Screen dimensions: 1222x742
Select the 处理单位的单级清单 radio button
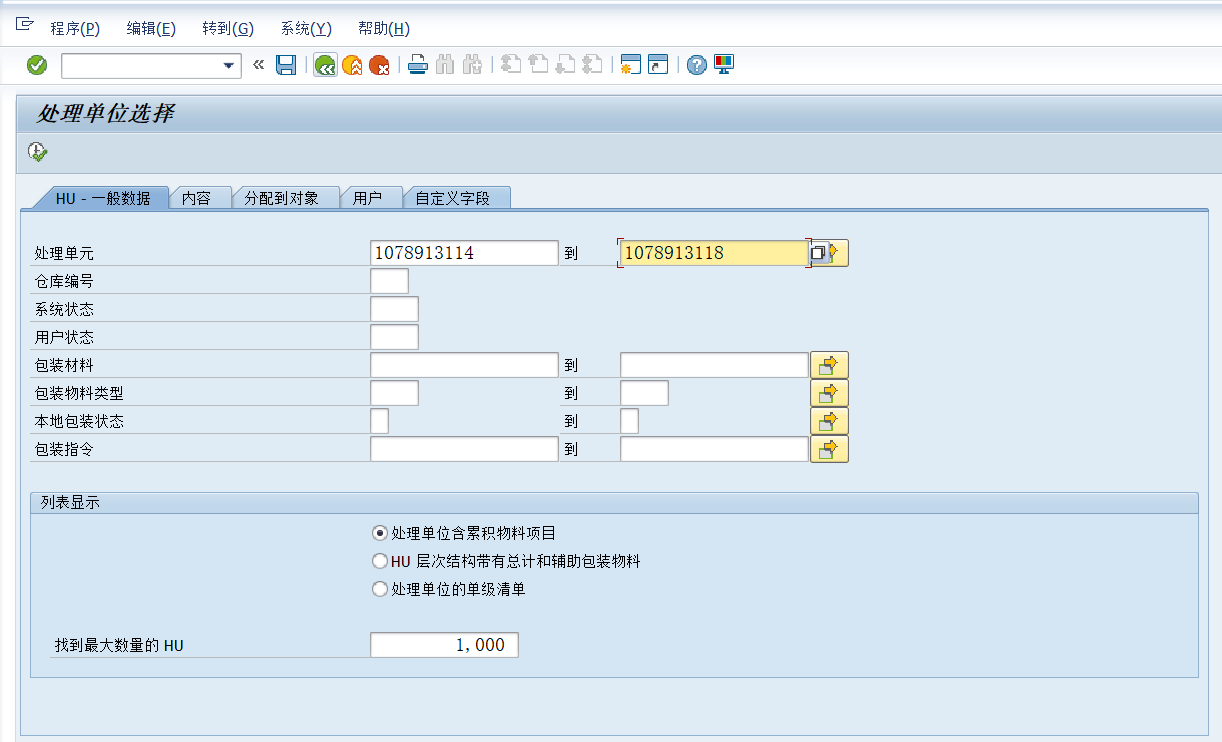380,589
